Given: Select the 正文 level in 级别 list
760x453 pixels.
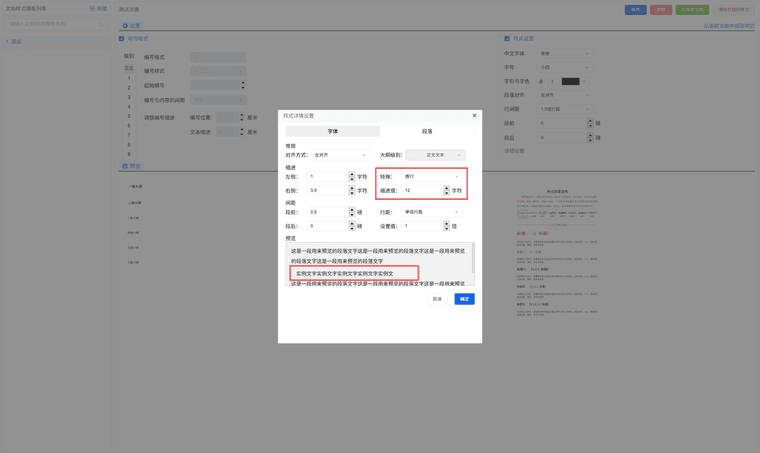Looking at the screenshot, I should click(x=129, y=68).
